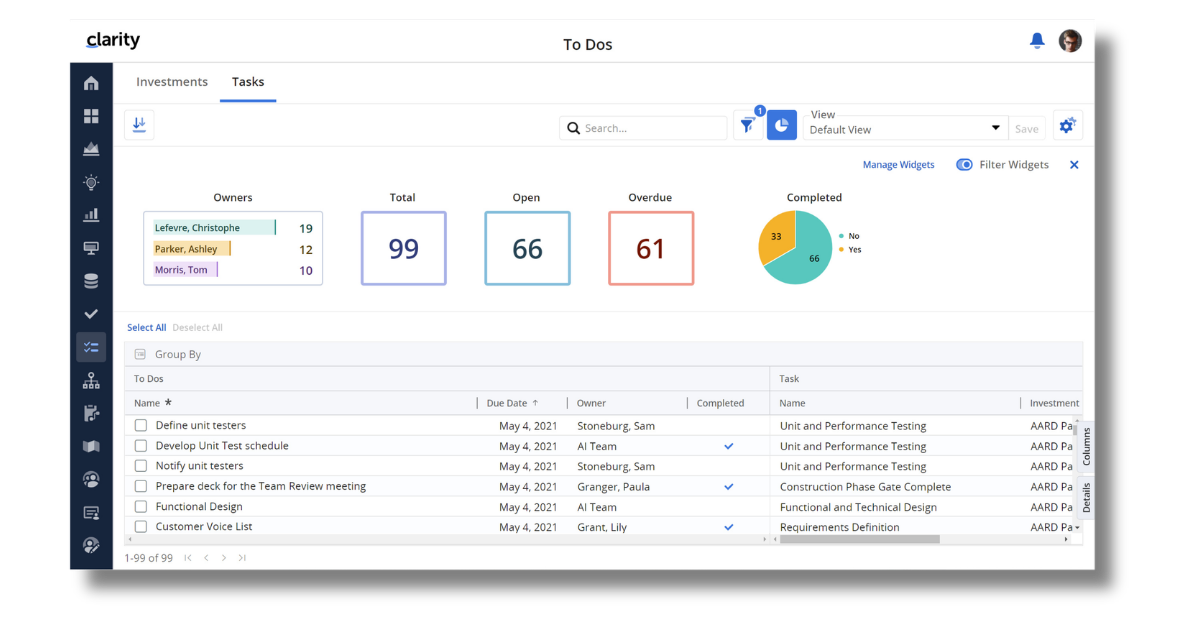Turn off the Filter Widgets toggle

[x=964, y=165]
